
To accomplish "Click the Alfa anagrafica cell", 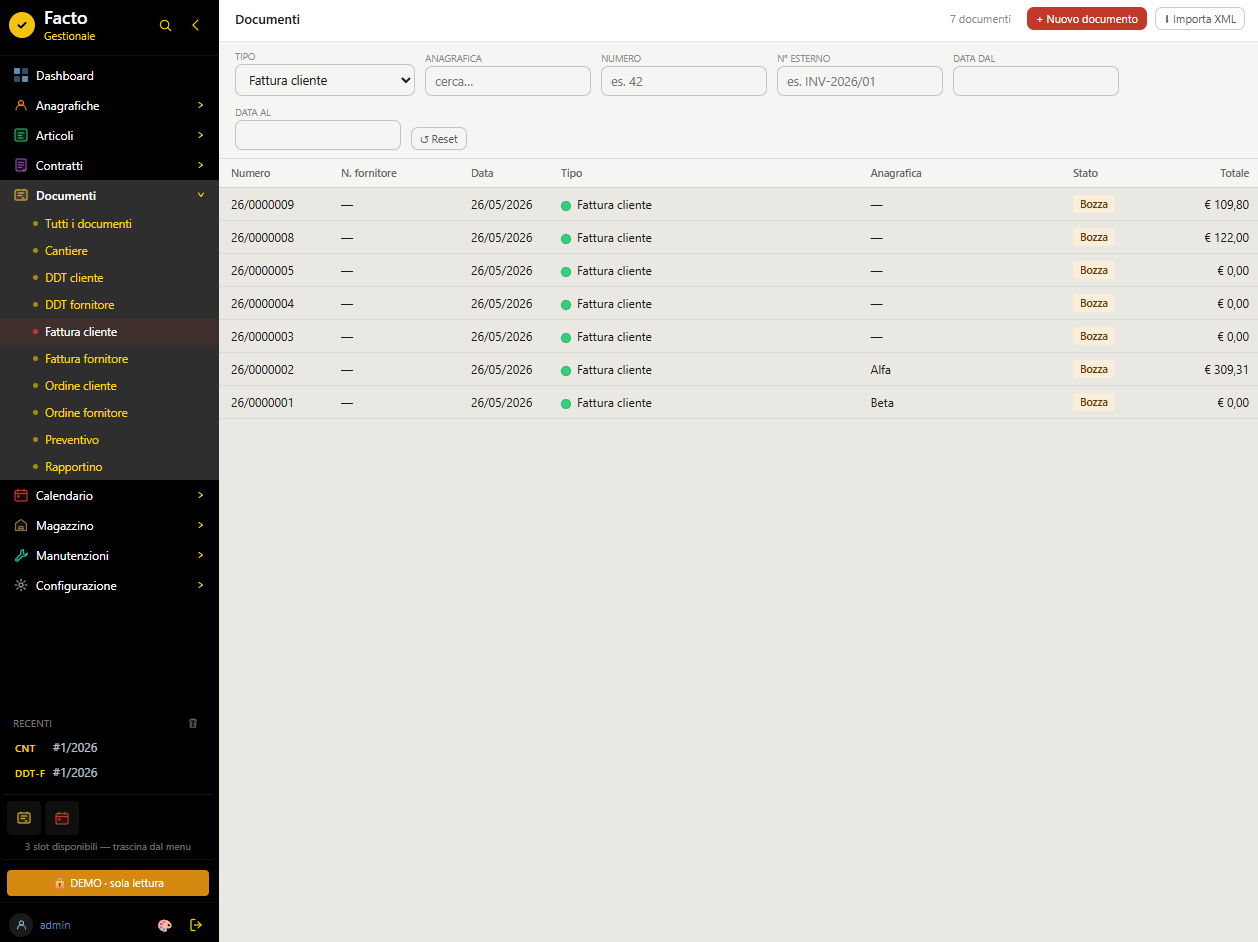I will tap(881, 370).
